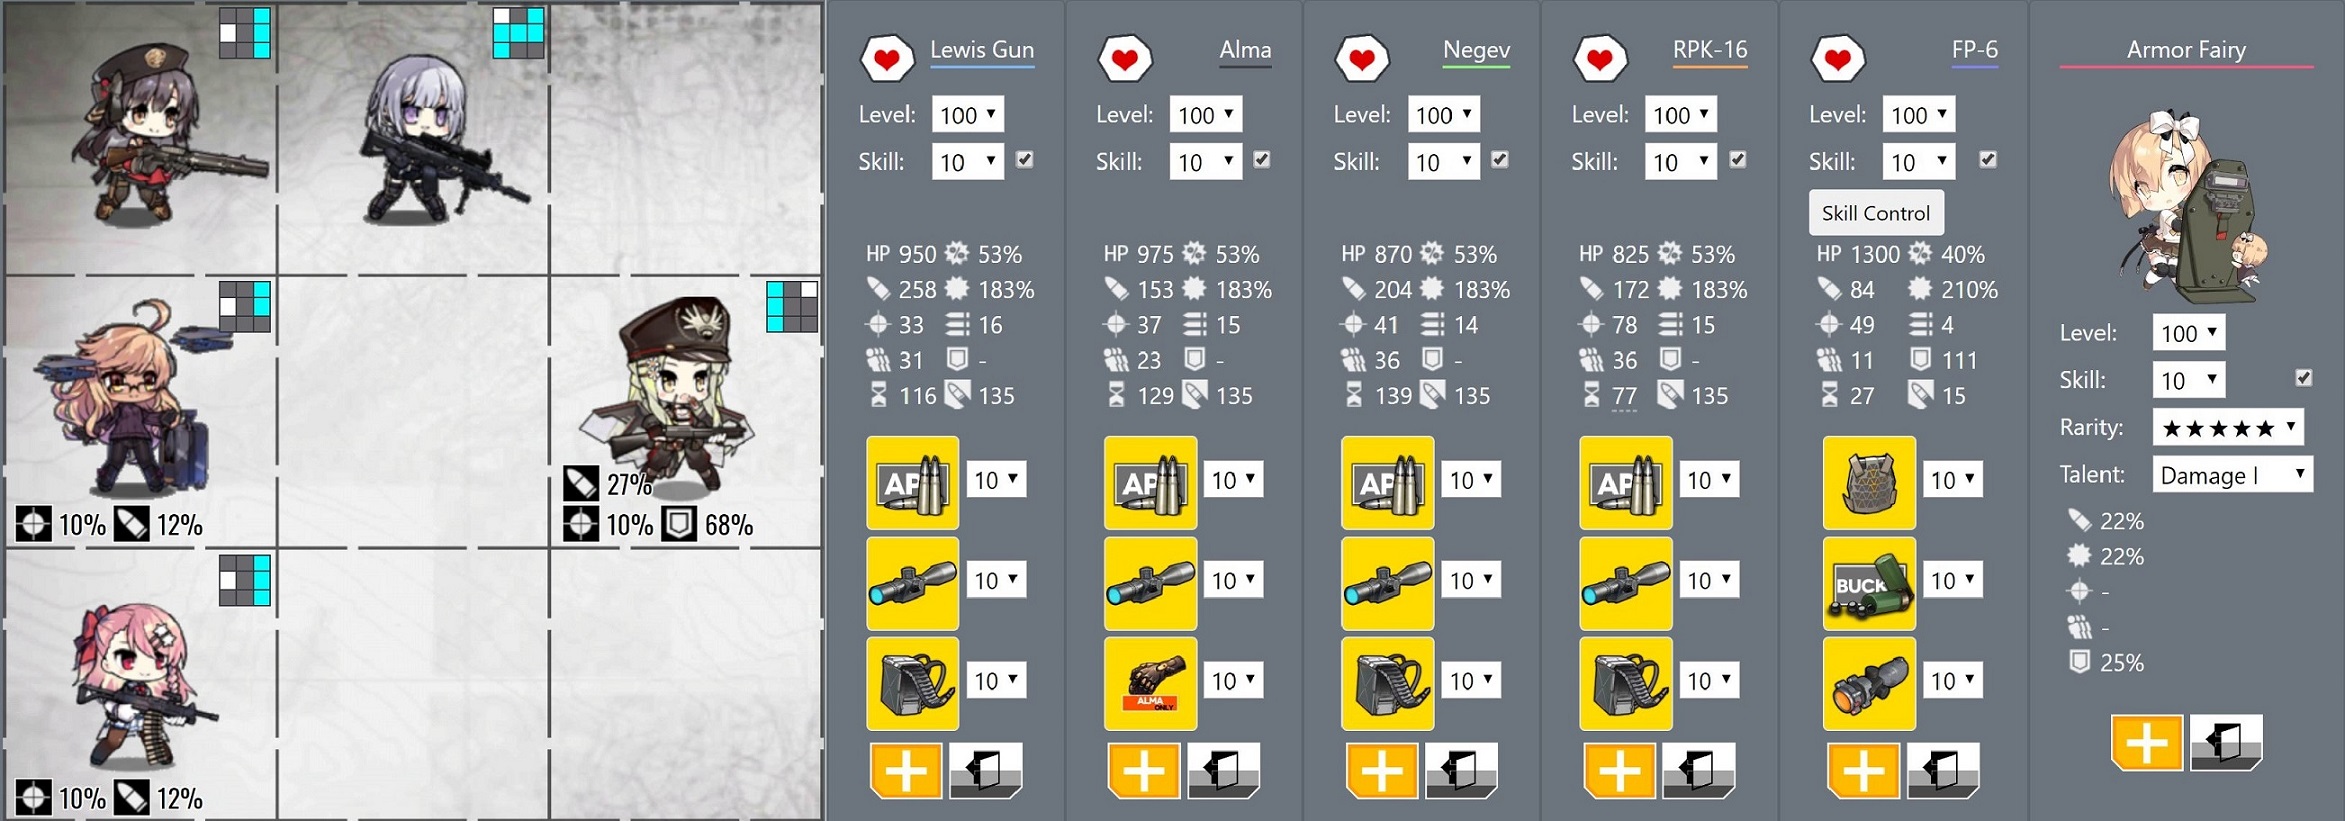
Task: Click the yellow plus button under Negev
Action: pyautogui.click(x=1382, y=770)
